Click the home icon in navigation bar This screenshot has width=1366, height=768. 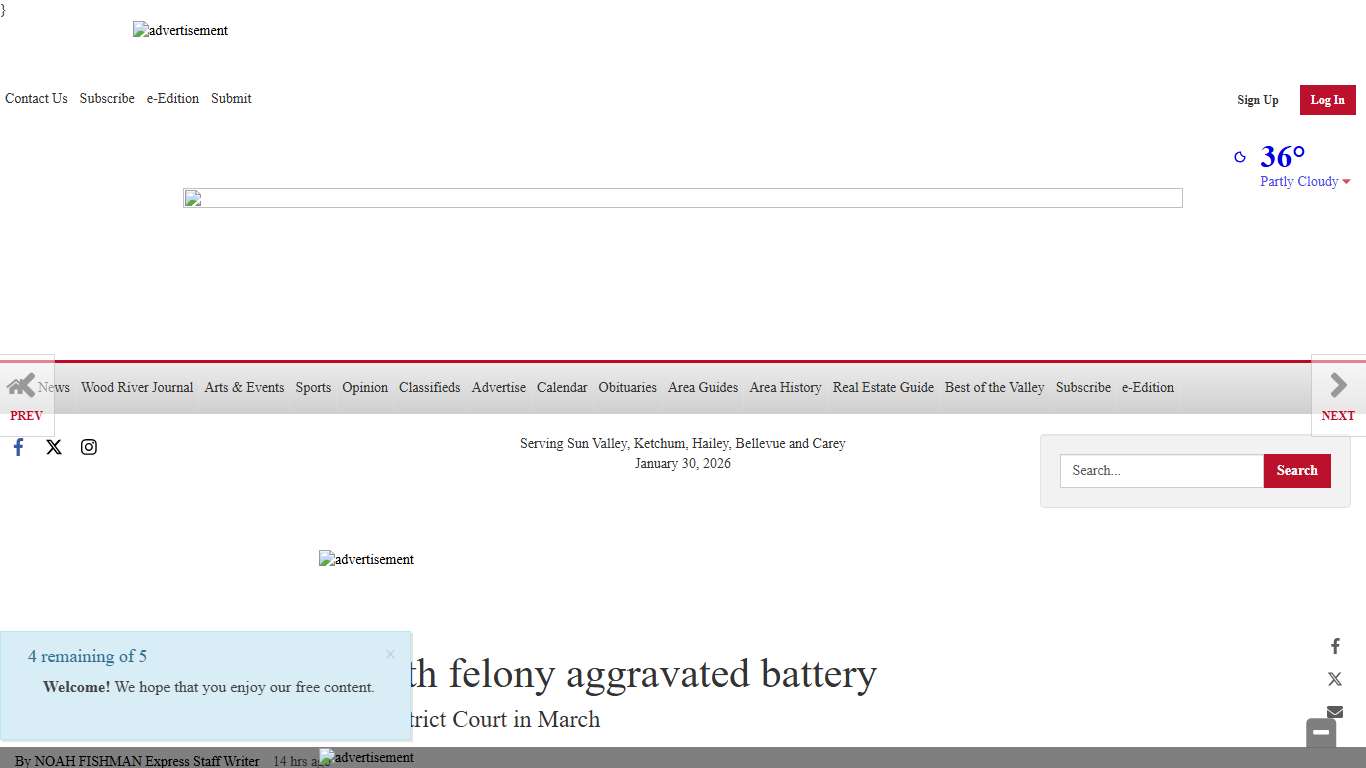click(x=21, y=385)
